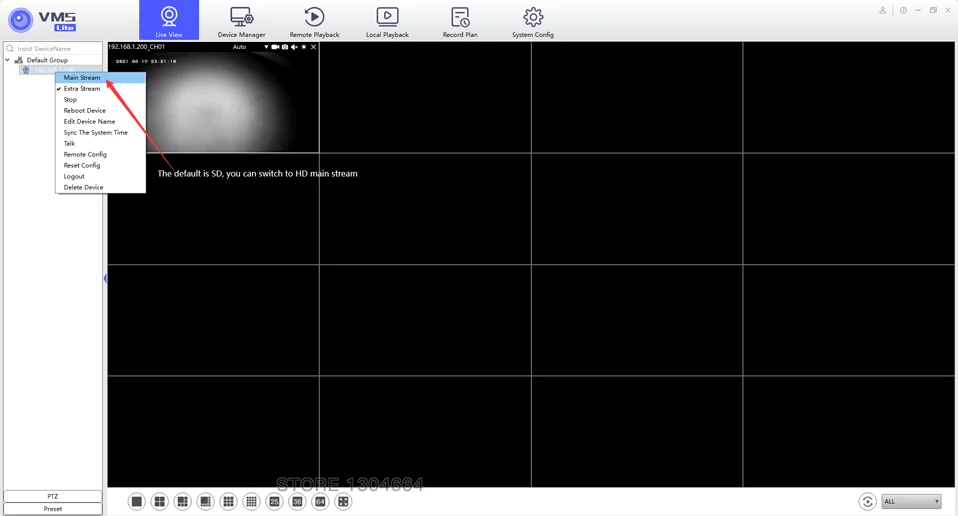Open the ALL dropdown
Viewport: 958px width, 516px height.
(911, 501)
